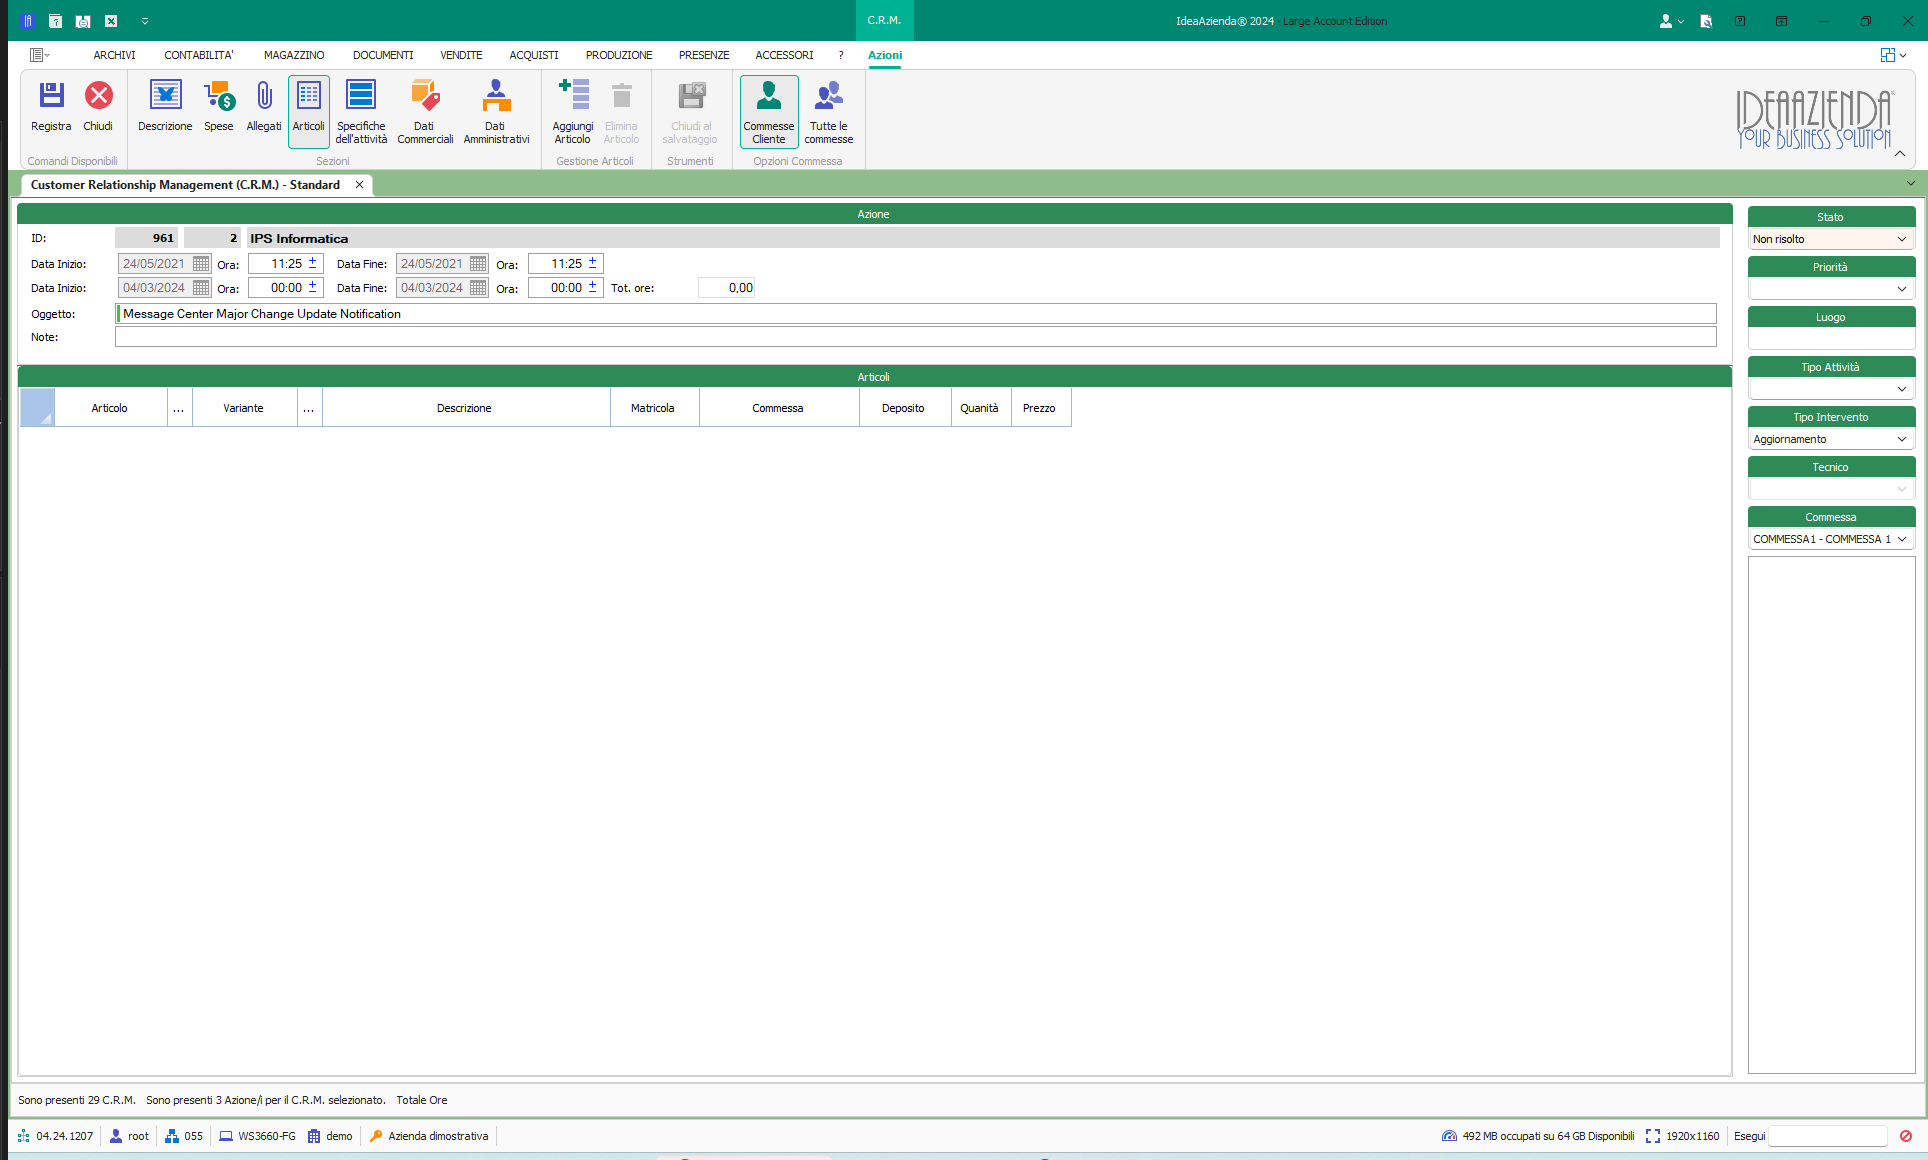
Task: Open the PRODUZIONE menu
Action: 619,55
